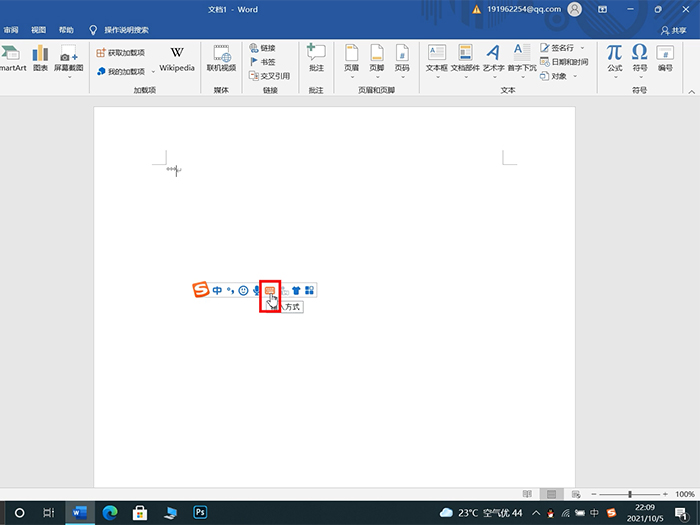The height and width of the screenshot is (525, 700).
Task: Open the Sogou emoji smiley panel
Action: tap(243, 291)
